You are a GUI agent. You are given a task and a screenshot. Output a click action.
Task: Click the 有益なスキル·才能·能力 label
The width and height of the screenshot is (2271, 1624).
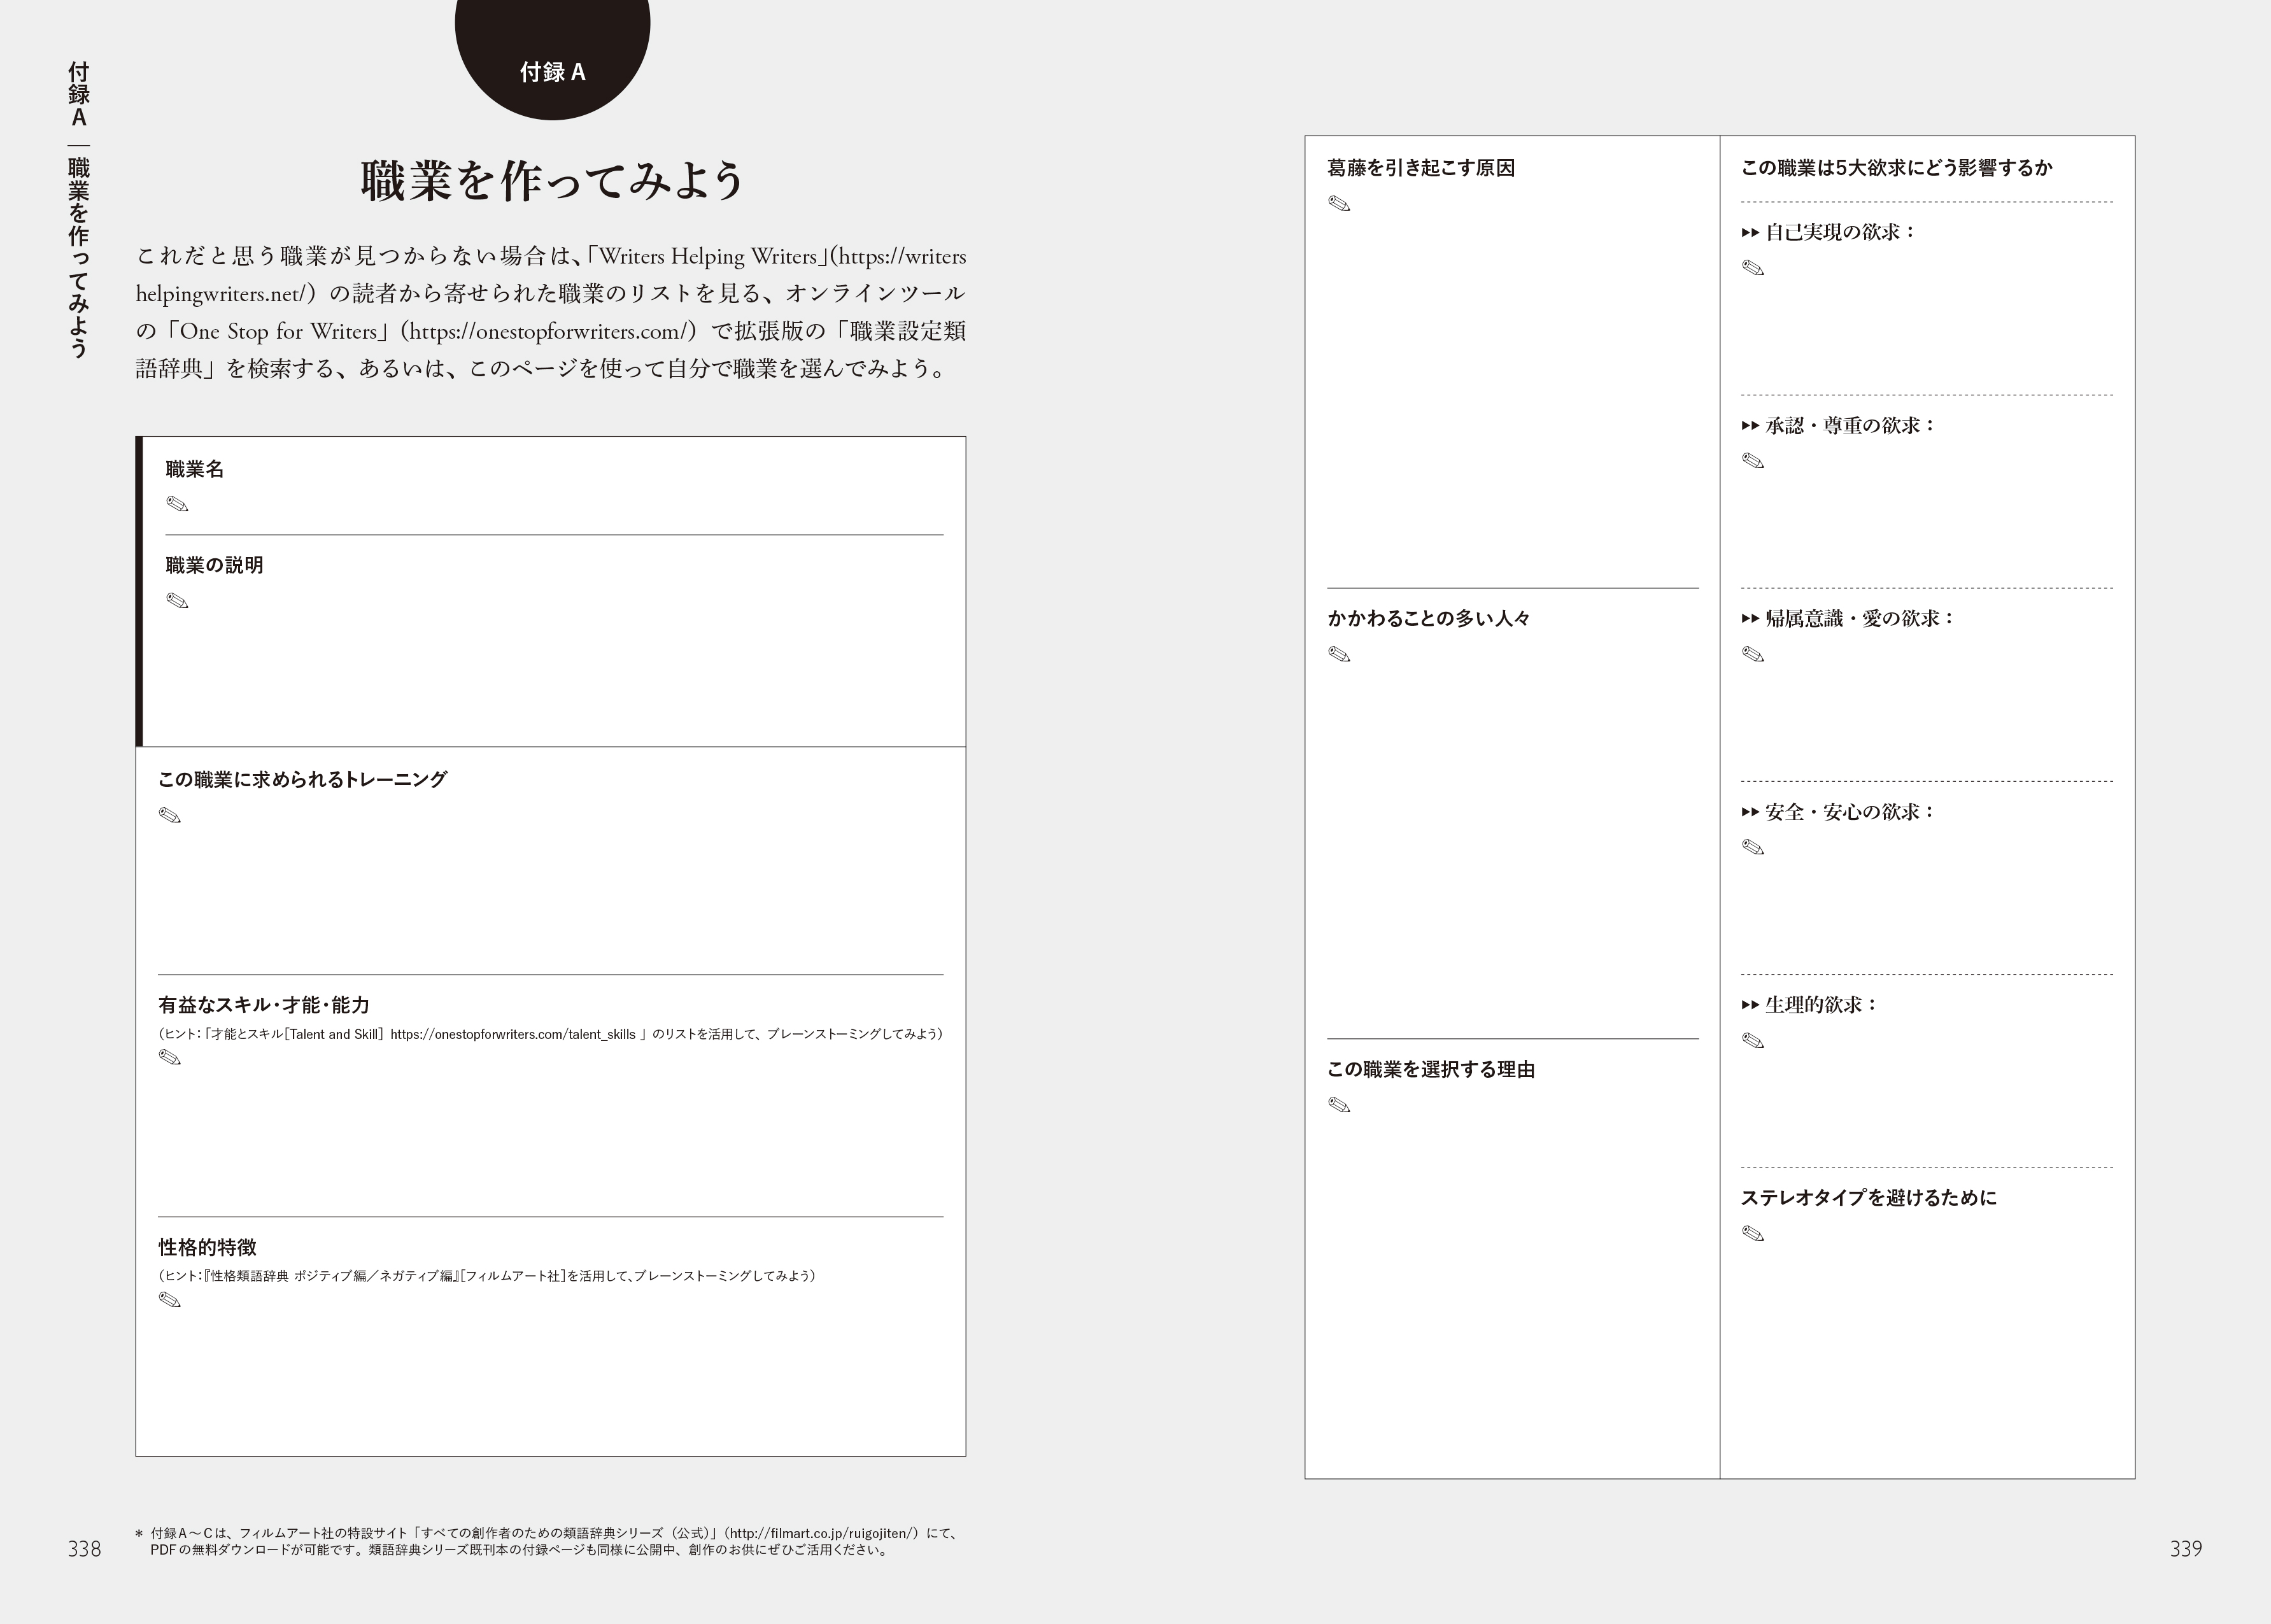coord(264,1005)
